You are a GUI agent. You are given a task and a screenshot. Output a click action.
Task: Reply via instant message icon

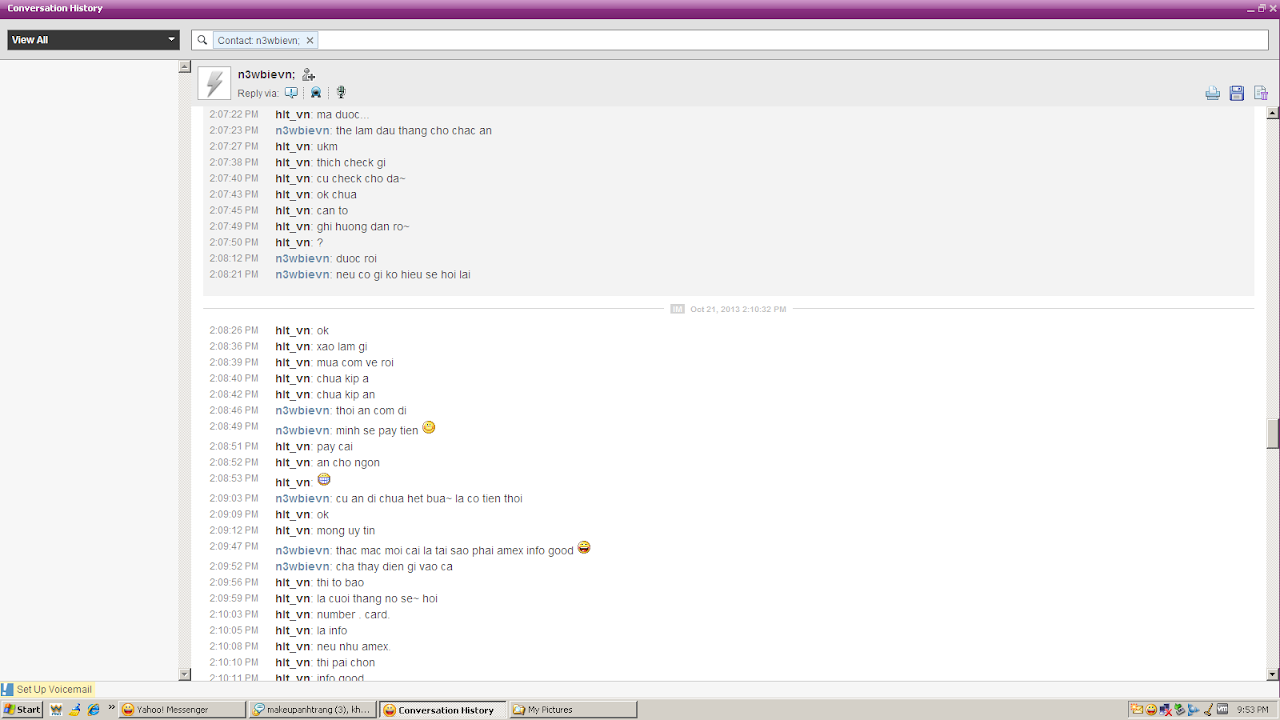point(291,93)
